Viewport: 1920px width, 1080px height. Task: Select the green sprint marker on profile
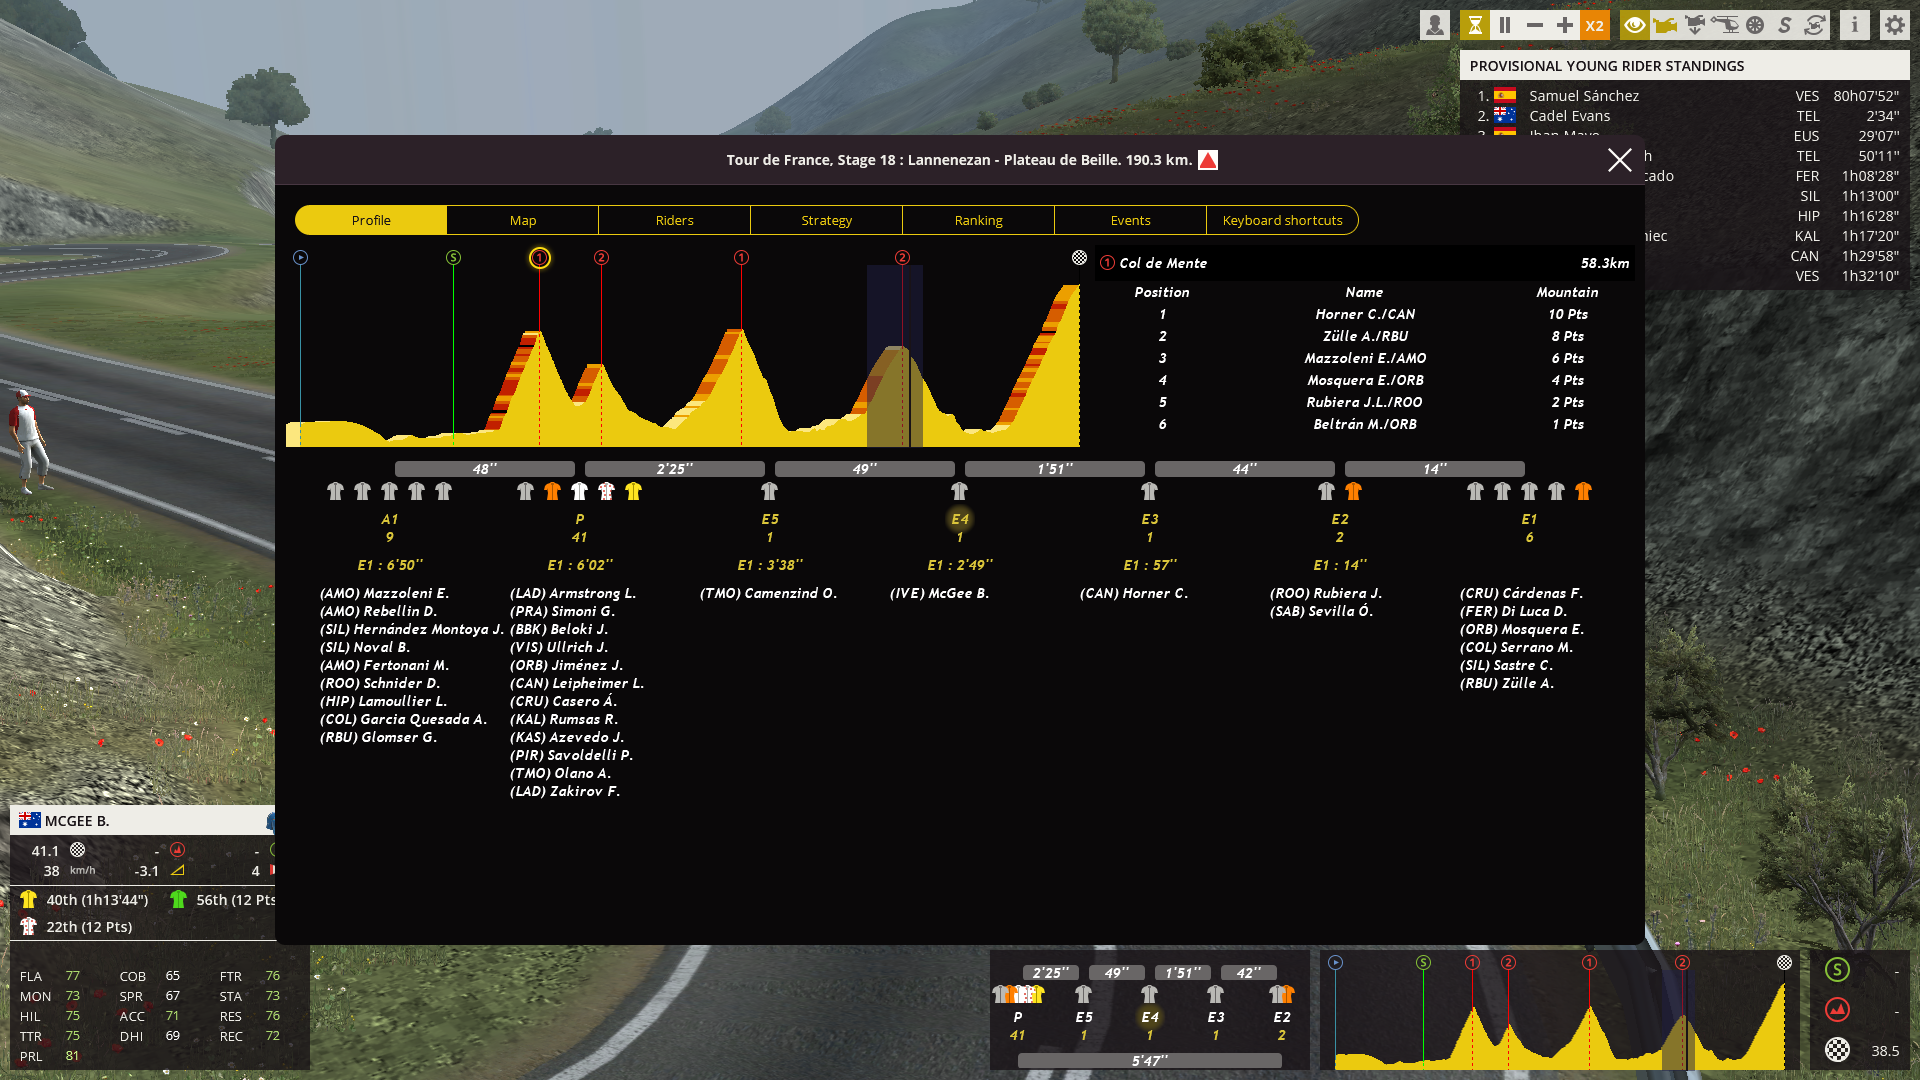(x=453, y=258)
